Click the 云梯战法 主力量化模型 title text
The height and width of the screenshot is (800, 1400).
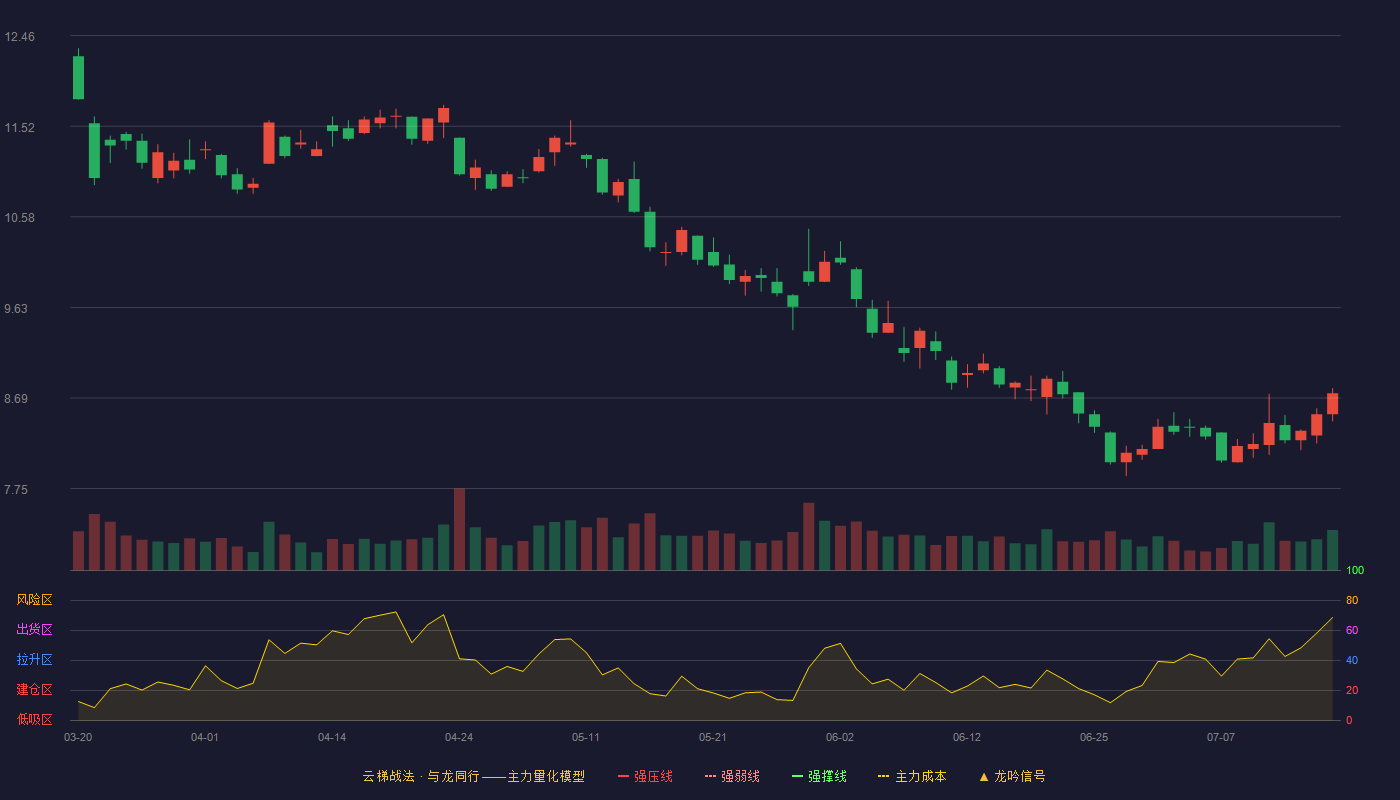pyautogui.click(x=473, y=776)
